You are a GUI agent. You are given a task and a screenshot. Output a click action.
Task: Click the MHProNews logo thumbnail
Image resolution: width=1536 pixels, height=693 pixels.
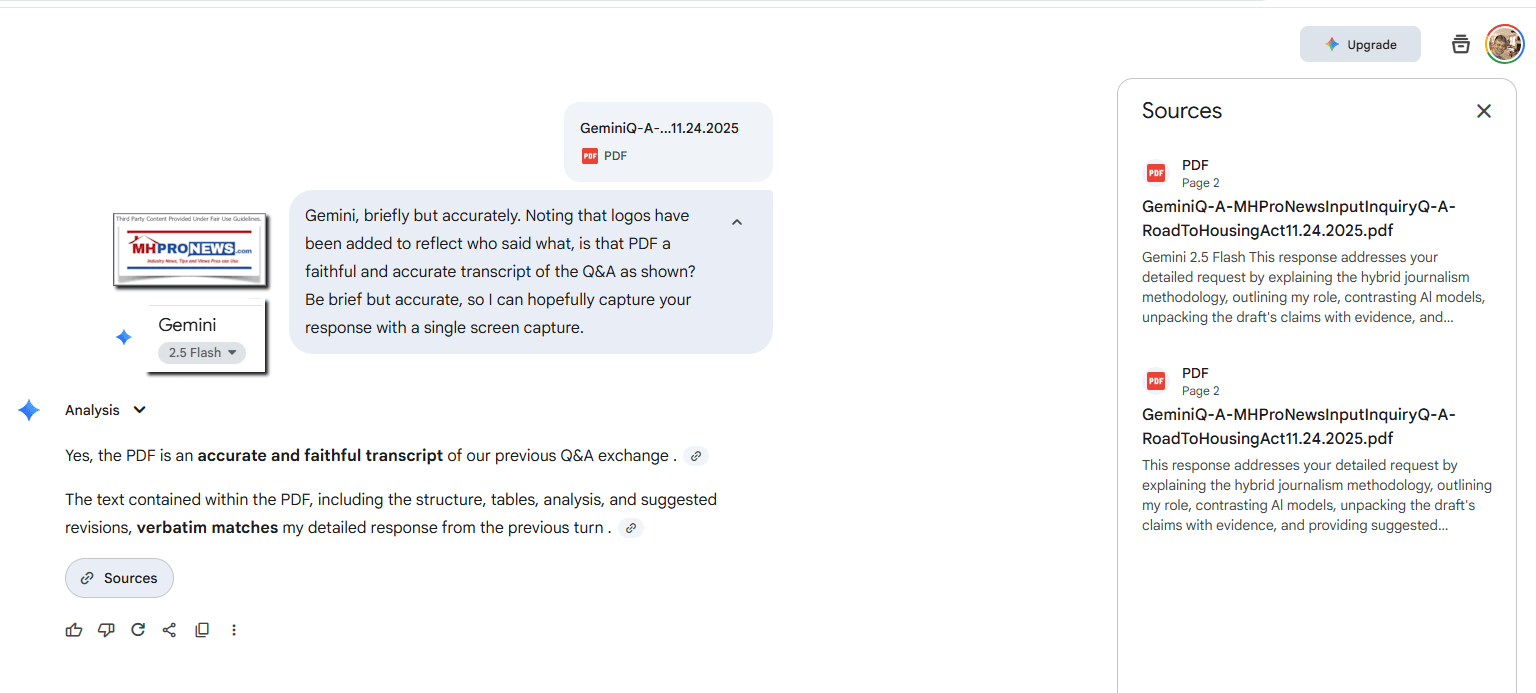[x=189, y=249]
